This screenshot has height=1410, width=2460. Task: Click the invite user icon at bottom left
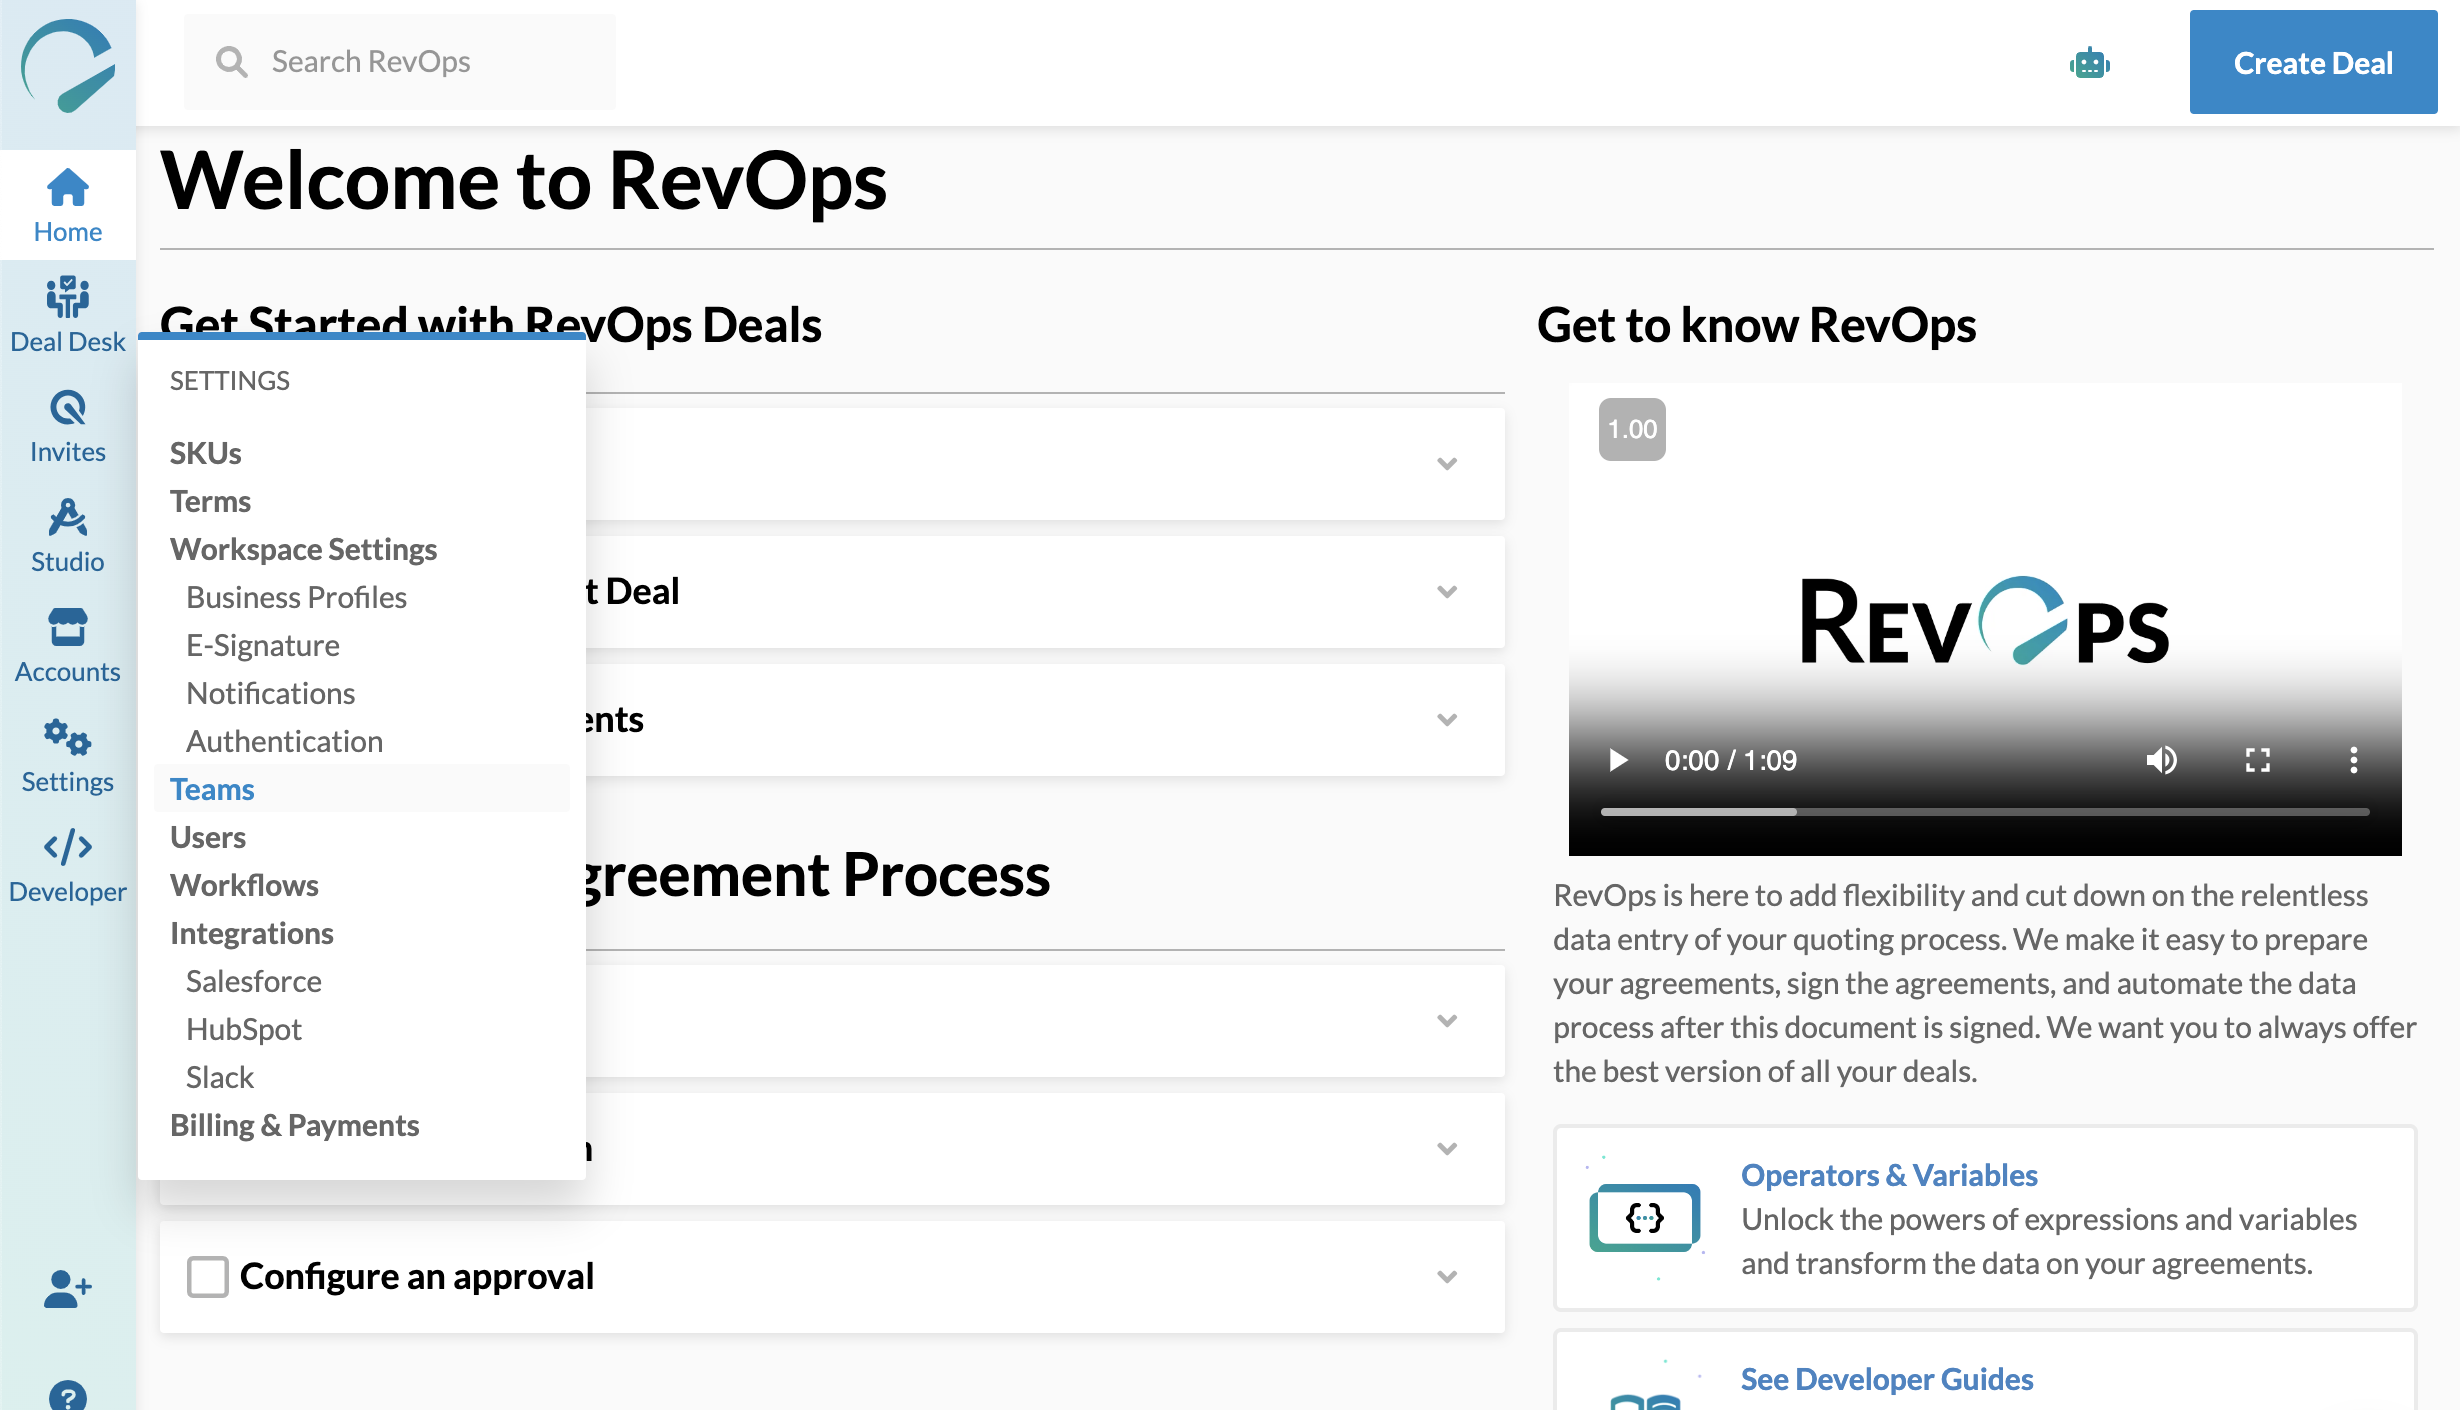click(x=67, y=1290)
